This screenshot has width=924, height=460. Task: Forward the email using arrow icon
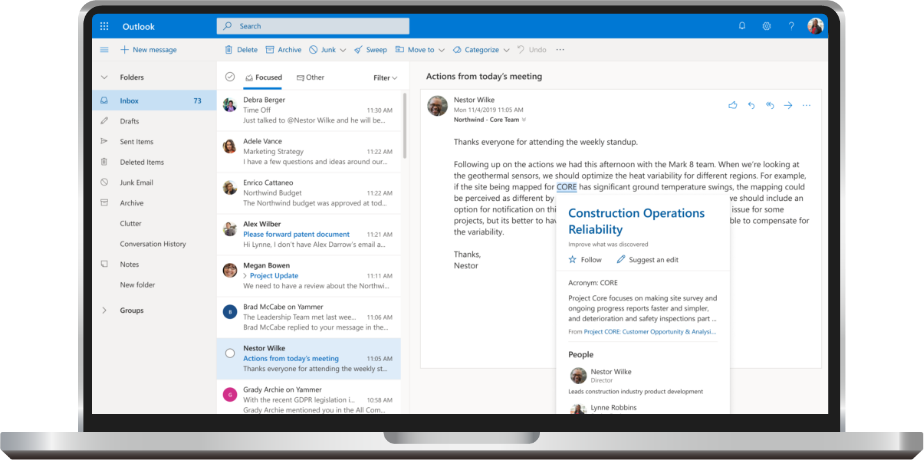[788, 105]
